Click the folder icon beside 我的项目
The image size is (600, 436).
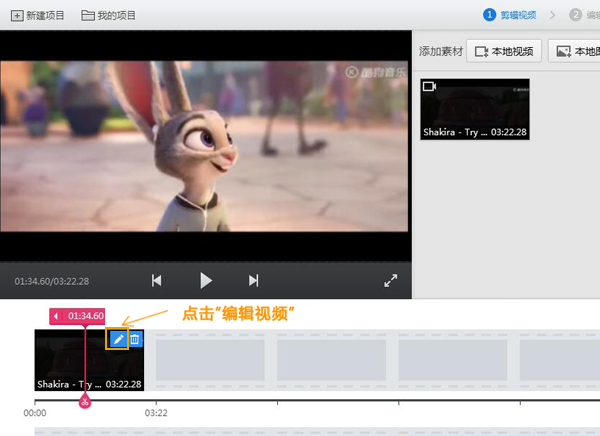pos(88,16)
